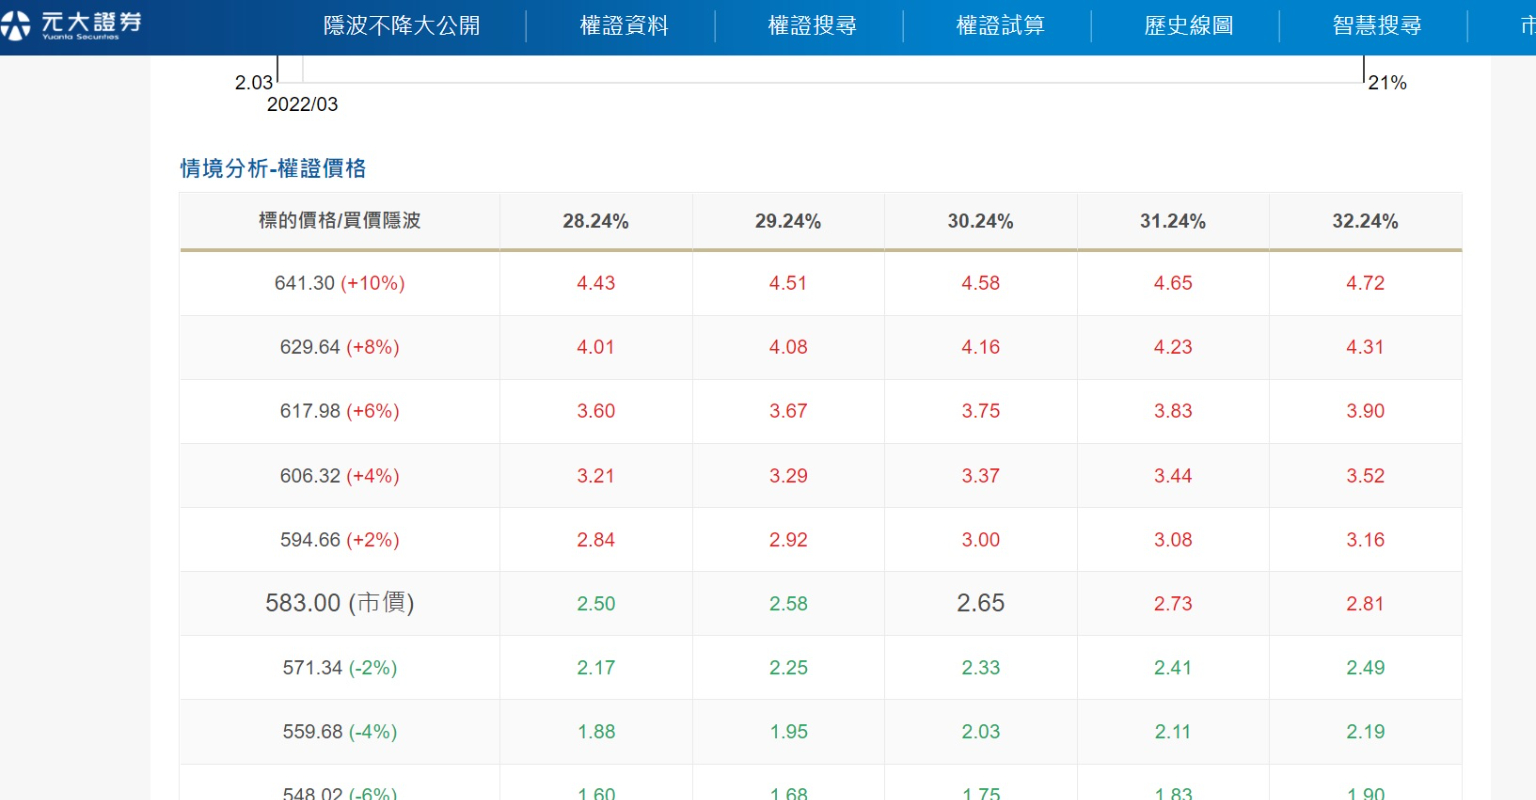This screenshot has height=800, width=1536.
Task: Click value 4.72 in the +10% row
Action: coord(1364,283)
